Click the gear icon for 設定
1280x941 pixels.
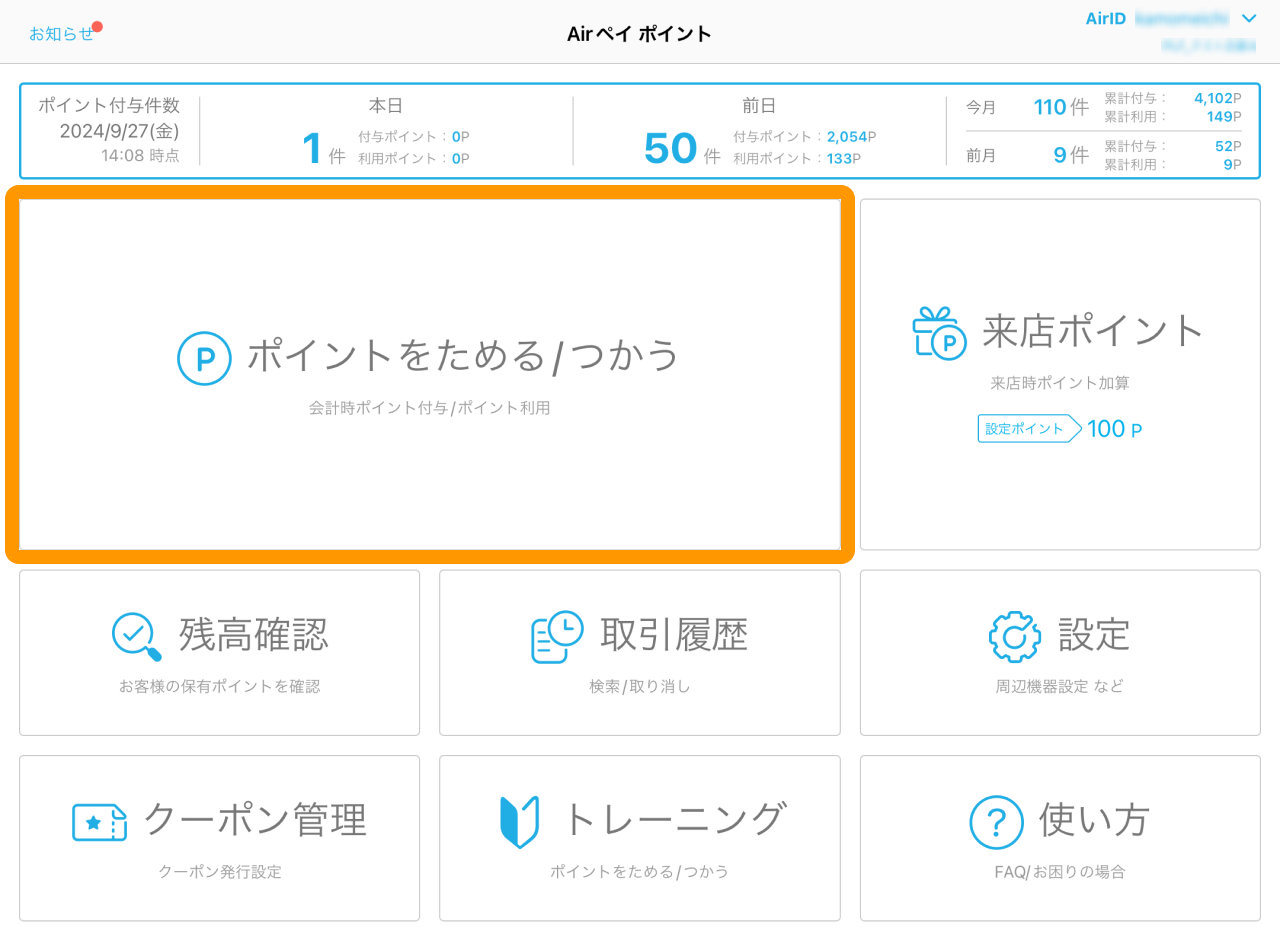click(x=1015, y=636)
